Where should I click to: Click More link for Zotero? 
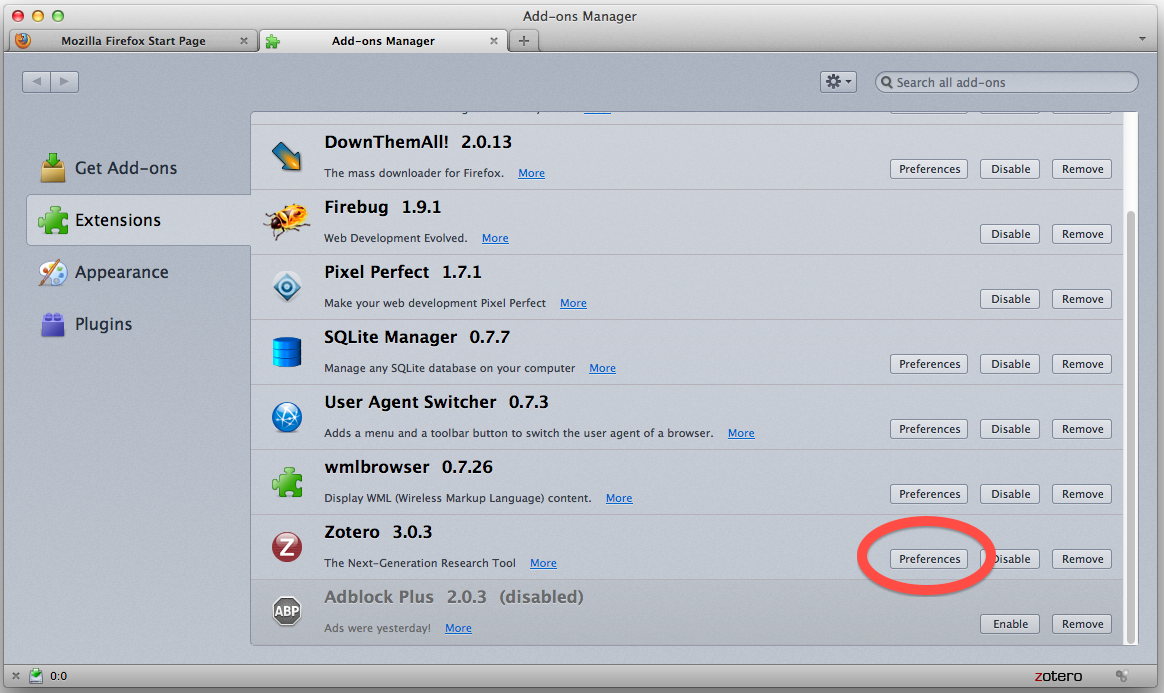pyautogui.click(x=543, y=563)
